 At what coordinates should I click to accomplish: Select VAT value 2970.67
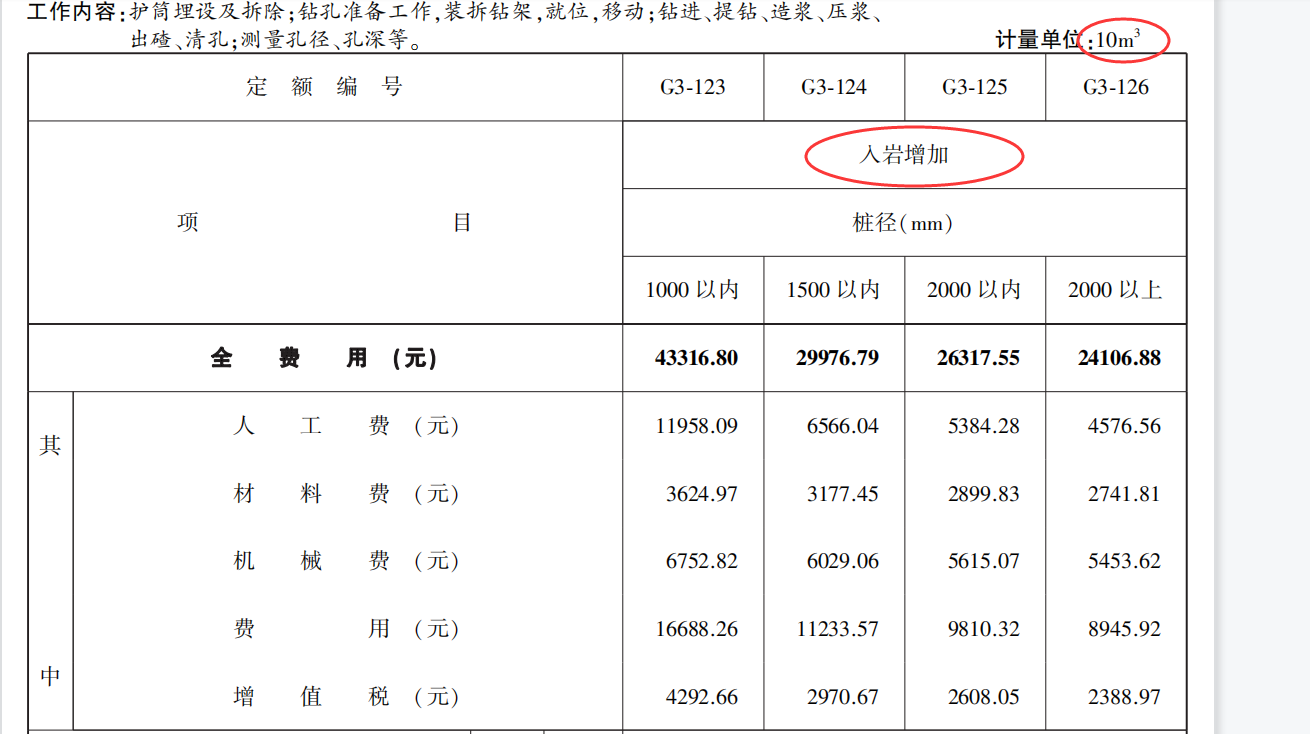[843, 697]
